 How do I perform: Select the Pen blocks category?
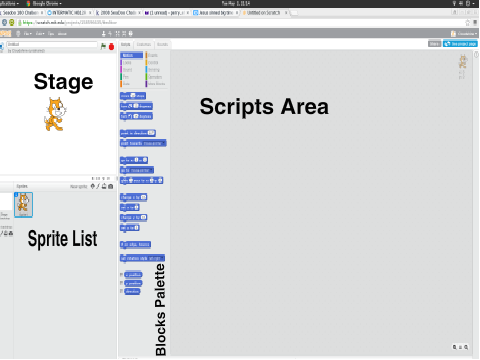coord(131,77)
